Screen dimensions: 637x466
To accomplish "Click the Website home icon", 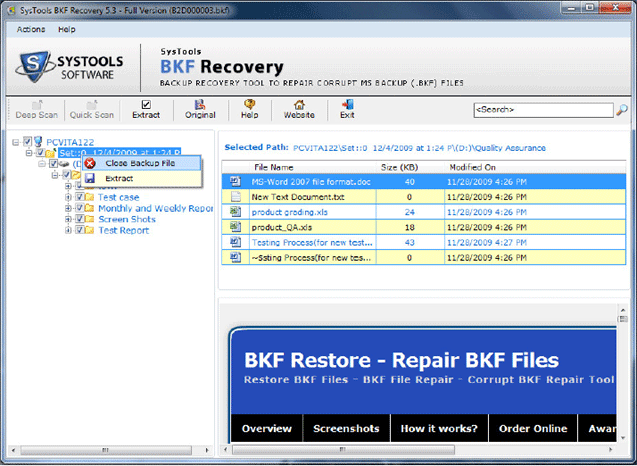I will (299, 105).
